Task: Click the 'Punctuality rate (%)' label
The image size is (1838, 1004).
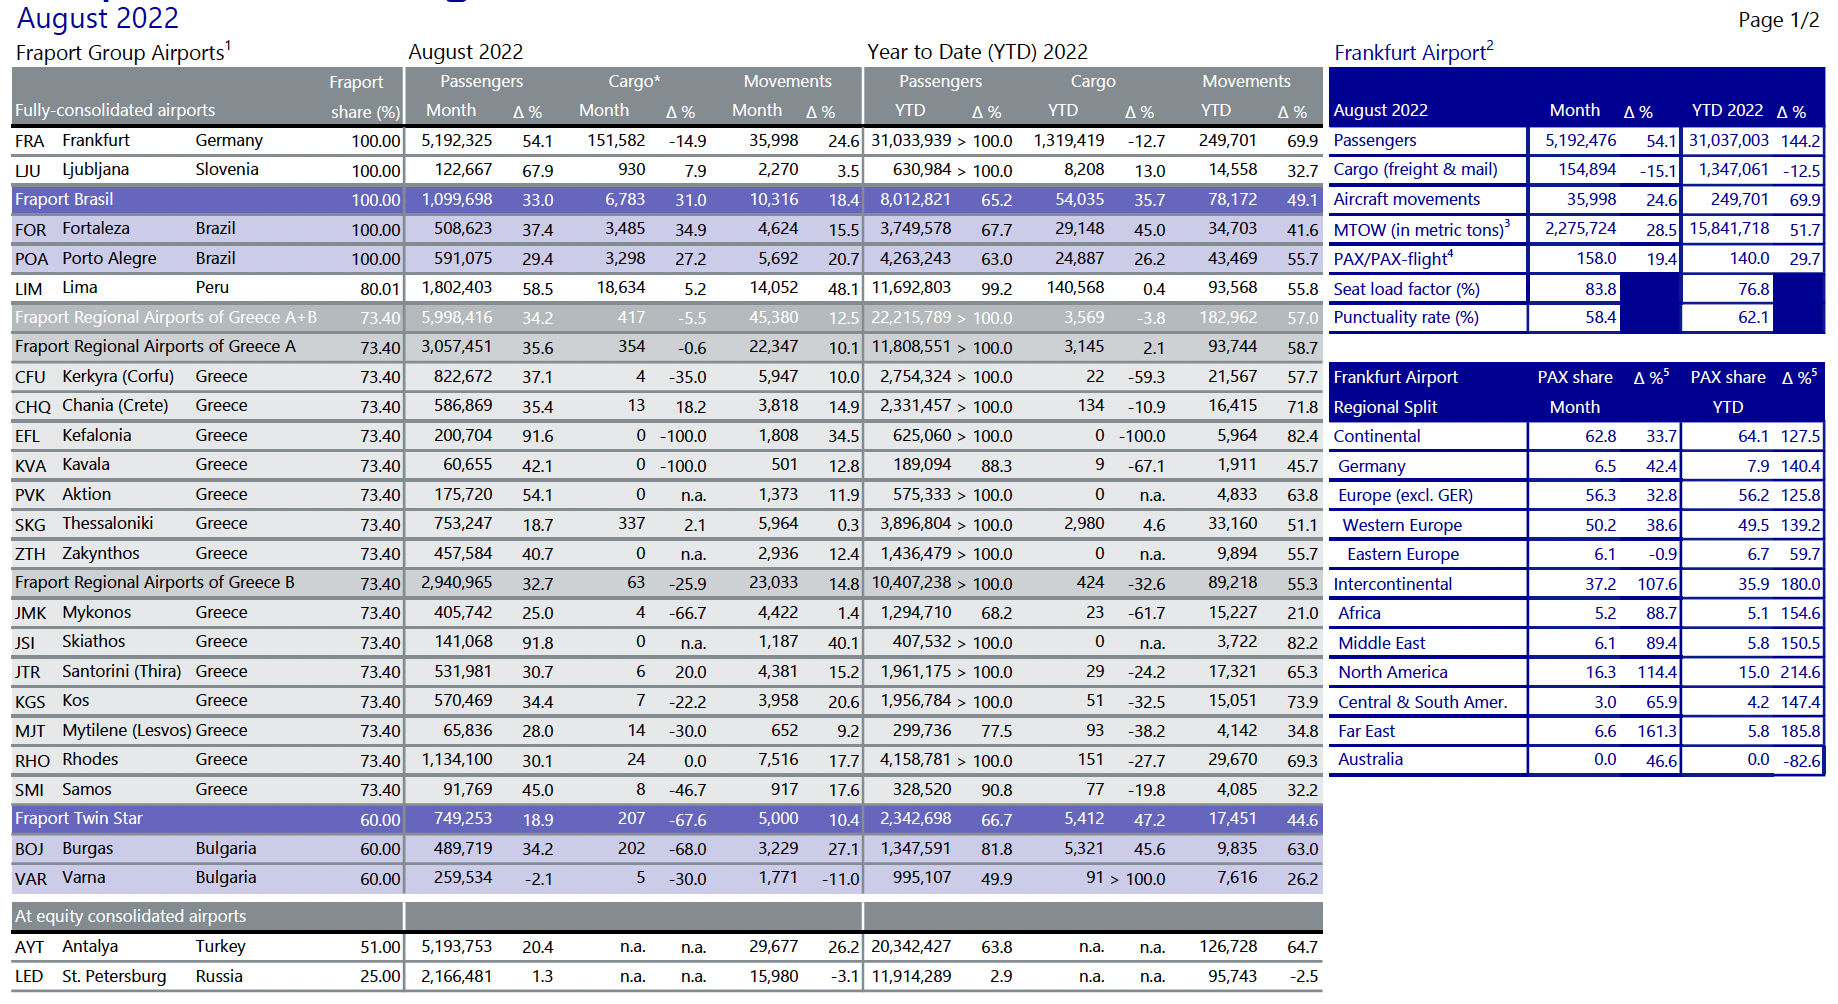Action: [1405, 318]
